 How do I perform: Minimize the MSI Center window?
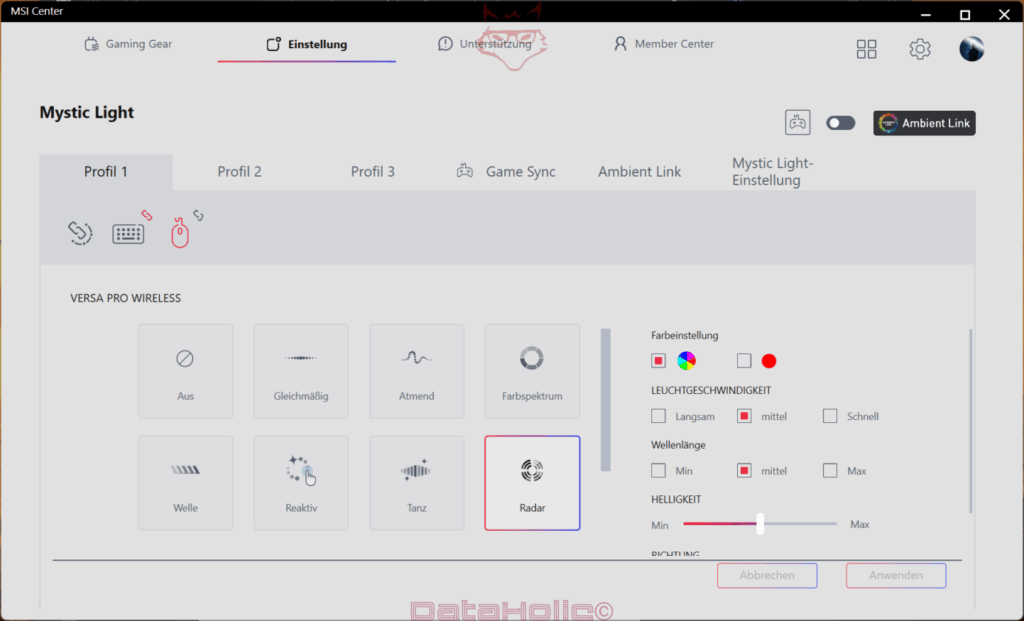point(925,14)
